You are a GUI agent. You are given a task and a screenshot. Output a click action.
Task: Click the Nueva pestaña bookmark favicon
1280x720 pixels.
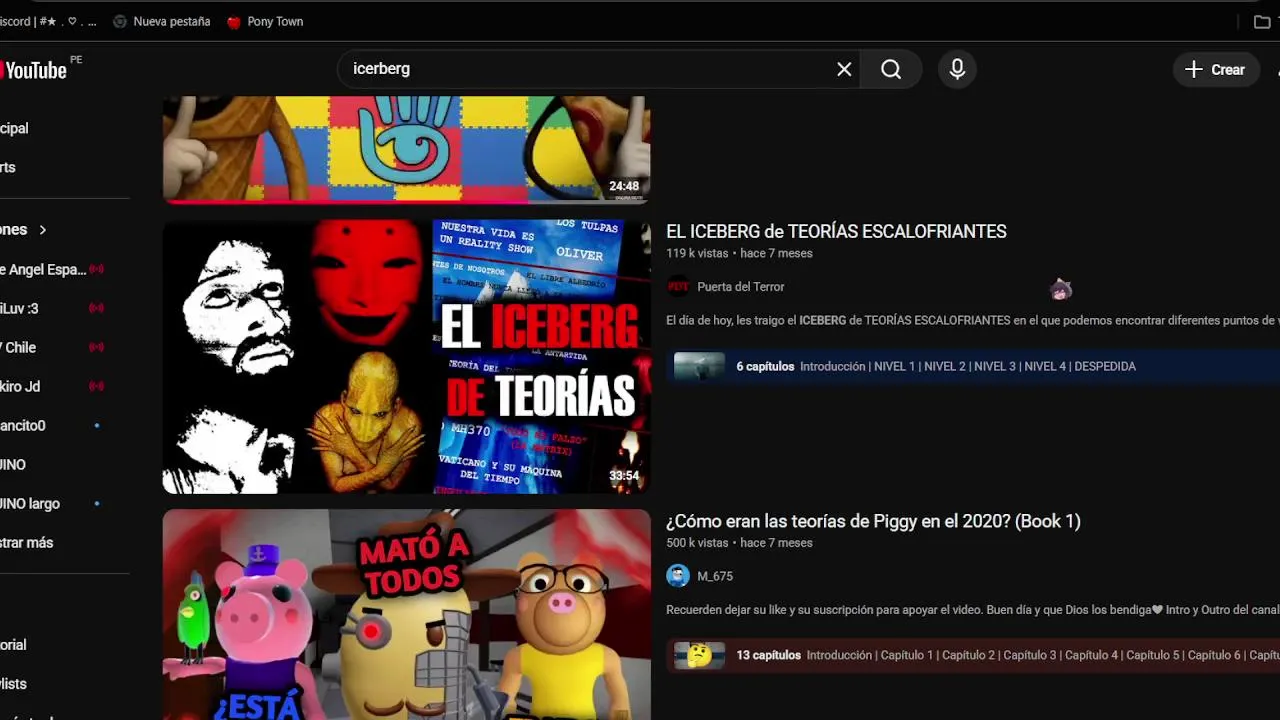(120, 21)
